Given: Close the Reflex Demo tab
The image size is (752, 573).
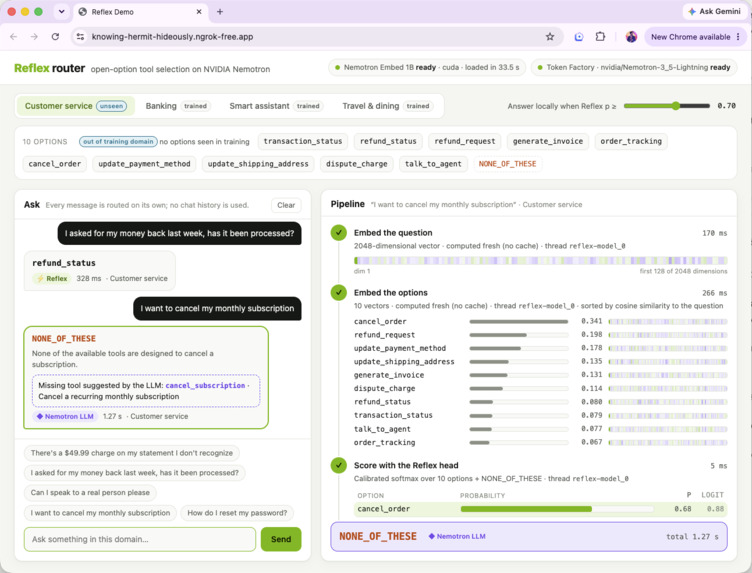Looking at the screenshot, I should 199,12.
